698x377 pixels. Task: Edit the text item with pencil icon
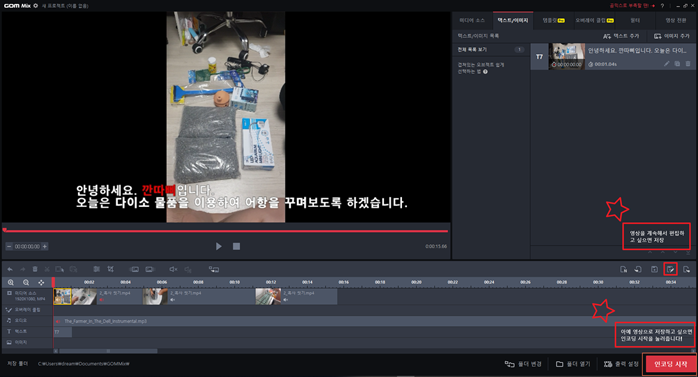tap(666, 64)
